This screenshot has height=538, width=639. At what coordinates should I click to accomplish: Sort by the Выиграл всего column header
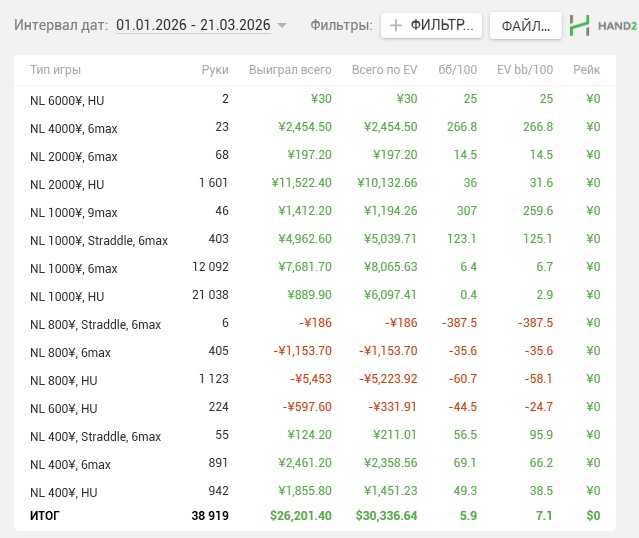(x=288, y=70)
